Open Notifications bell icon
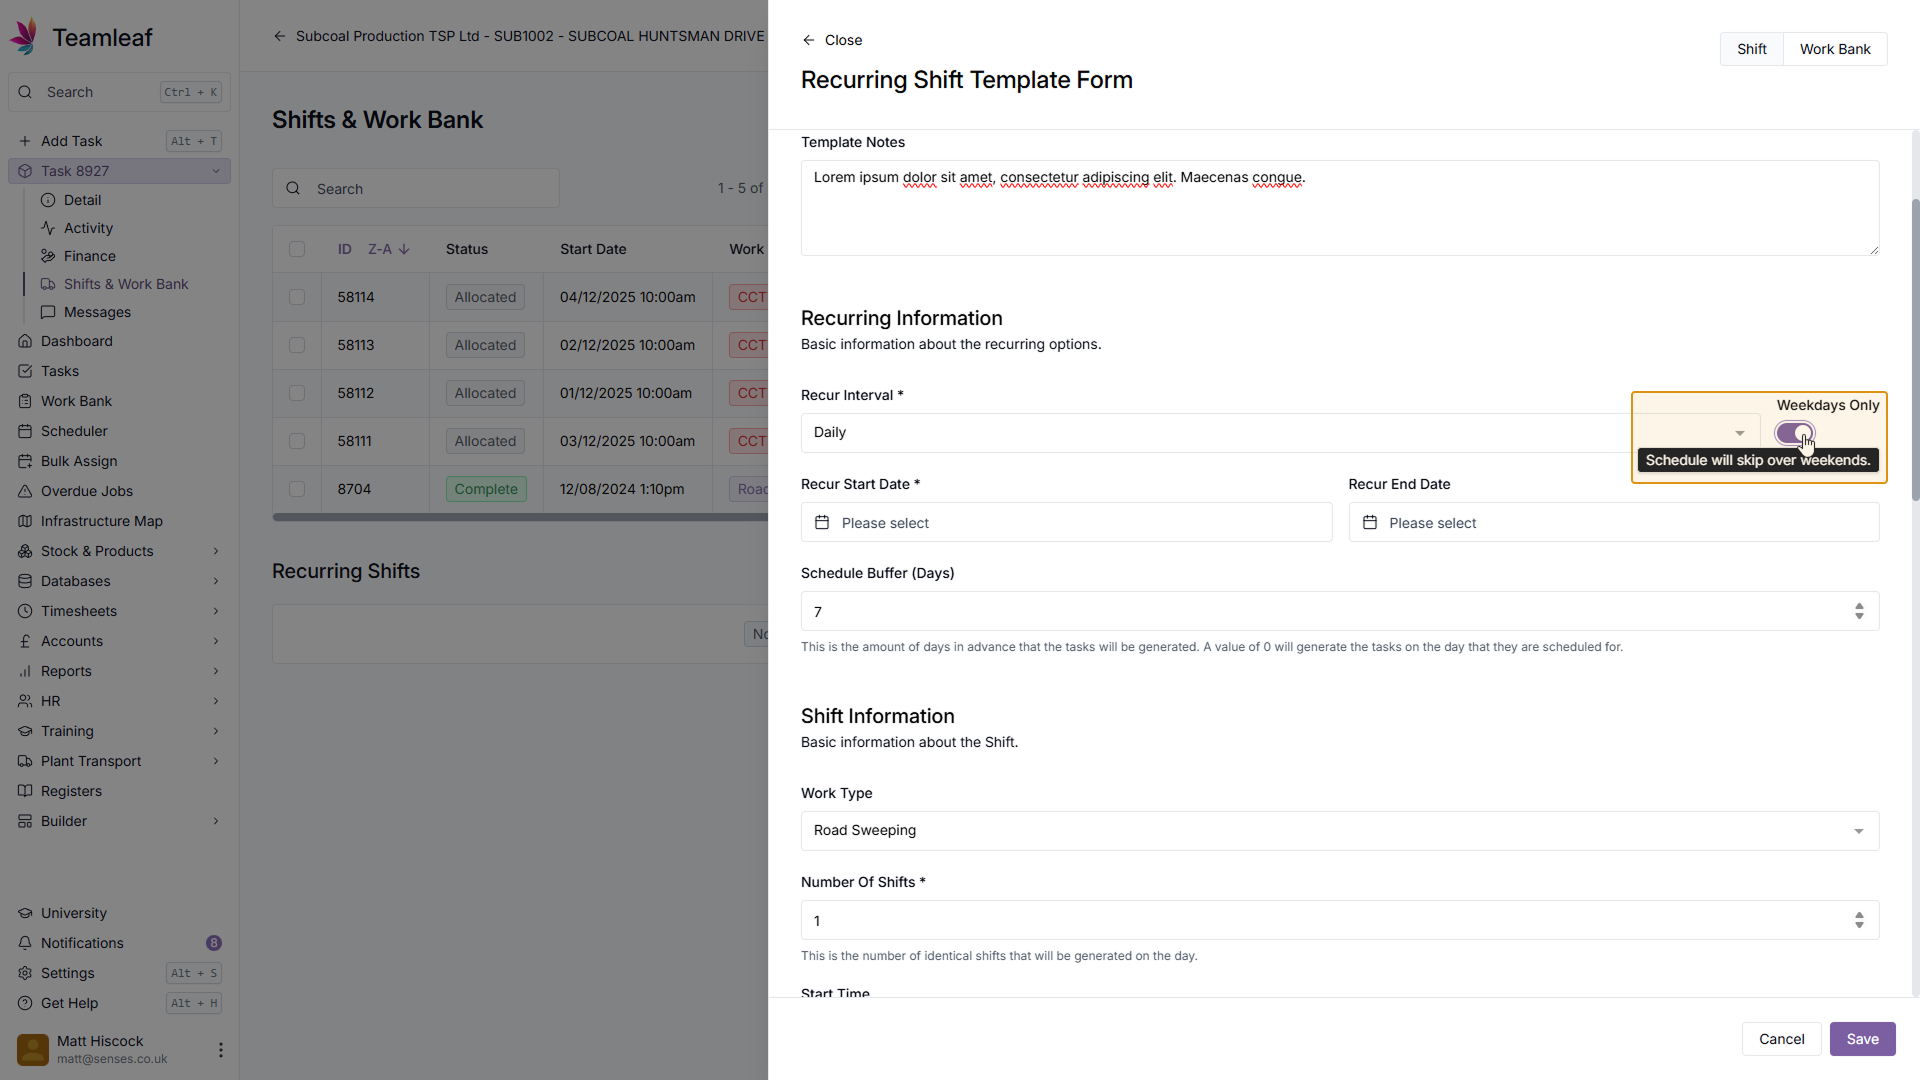The width and height of the screenshot is (1920, 1080). tap(25, 943)
